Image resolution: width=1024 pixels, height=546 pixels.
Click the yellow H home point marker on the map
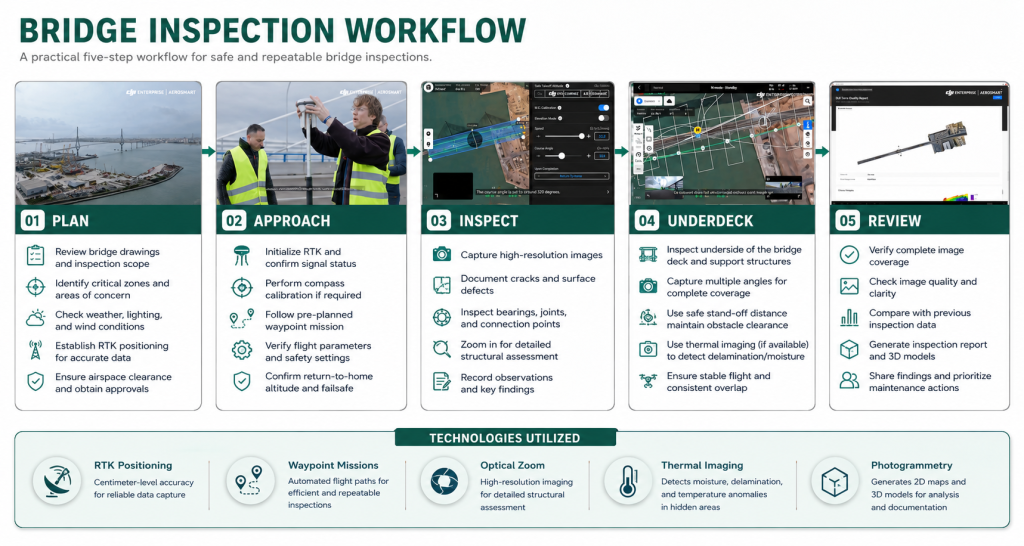coord(697,129)
